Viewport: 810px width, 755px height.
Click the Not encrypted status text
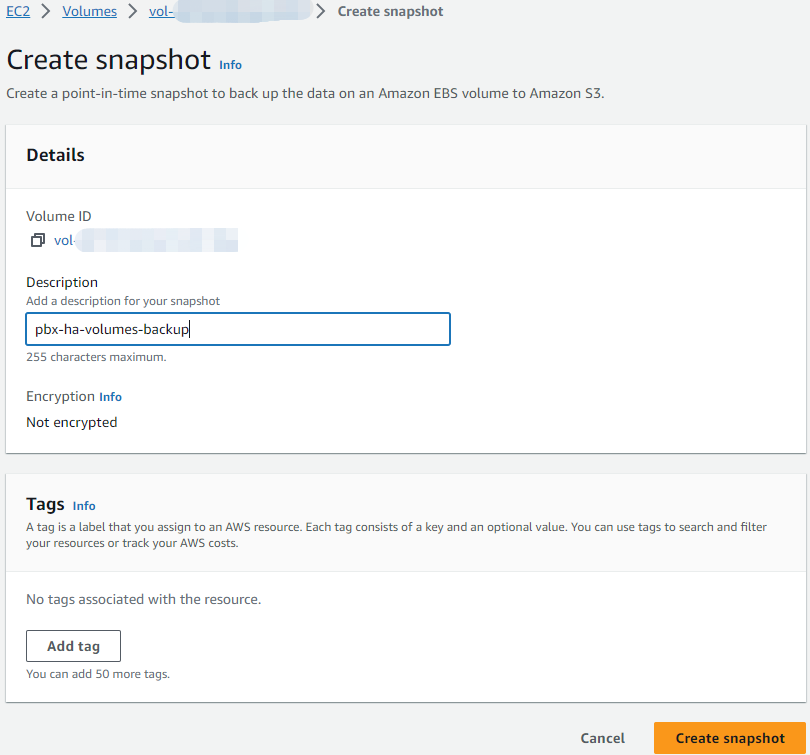(x=71, y=422)
